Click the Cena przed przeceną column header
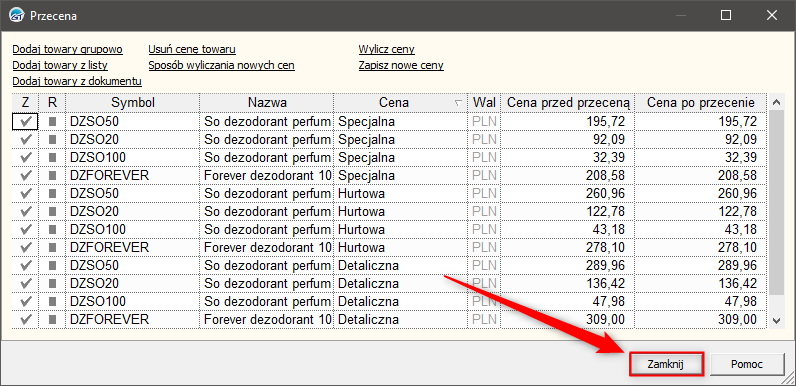Image resolution: width=796 pixels, height=386 pixels. click(568, 103)
